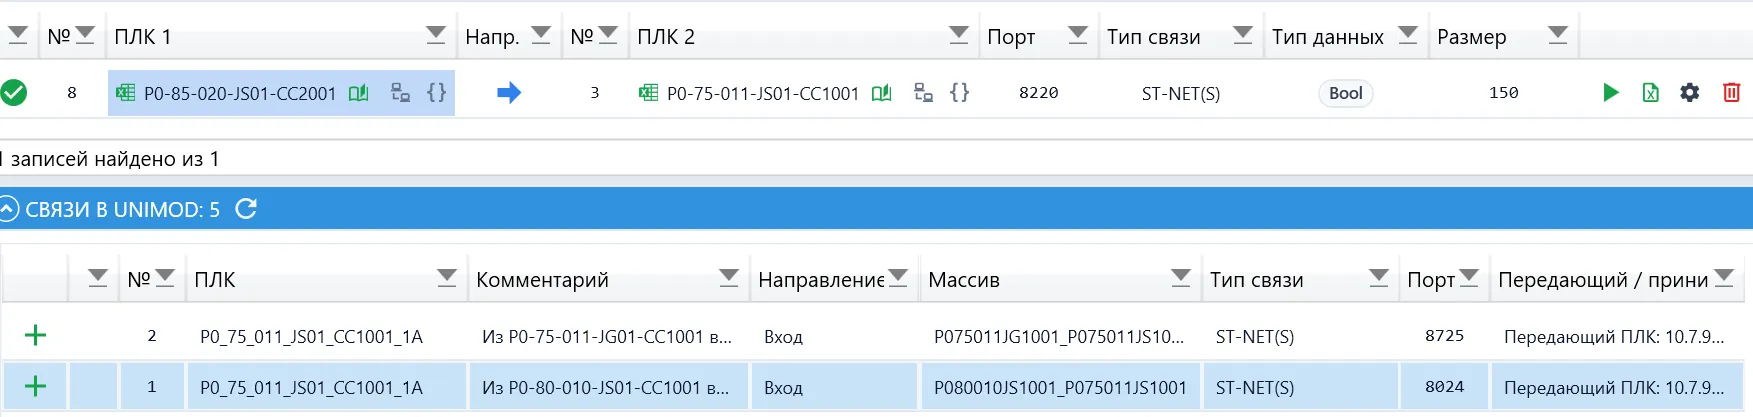Add the link with port 8725 using plus
This screenshot has height=417, width=1753.
pyautogui.click(x=35, y=335)
